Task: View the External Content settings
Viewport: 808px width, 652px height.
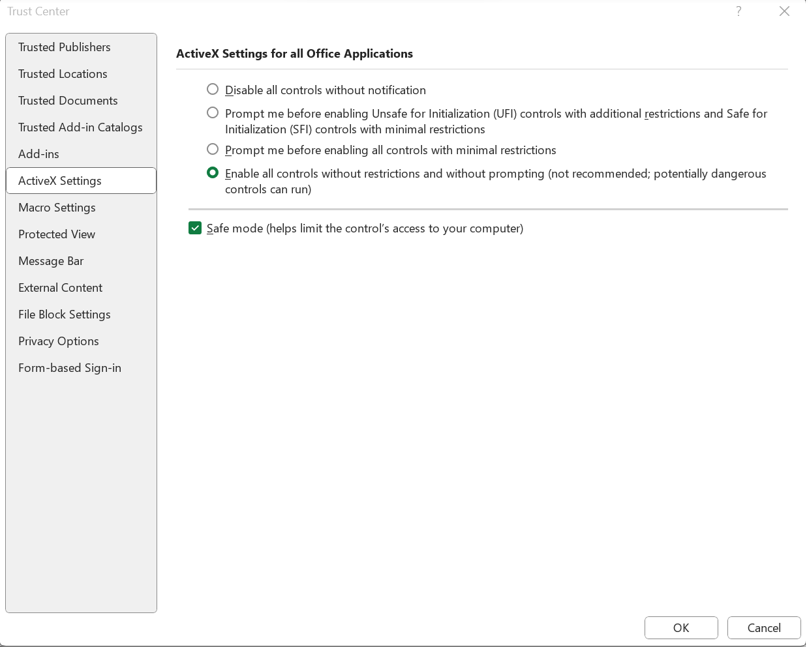Action: point(60,288)
